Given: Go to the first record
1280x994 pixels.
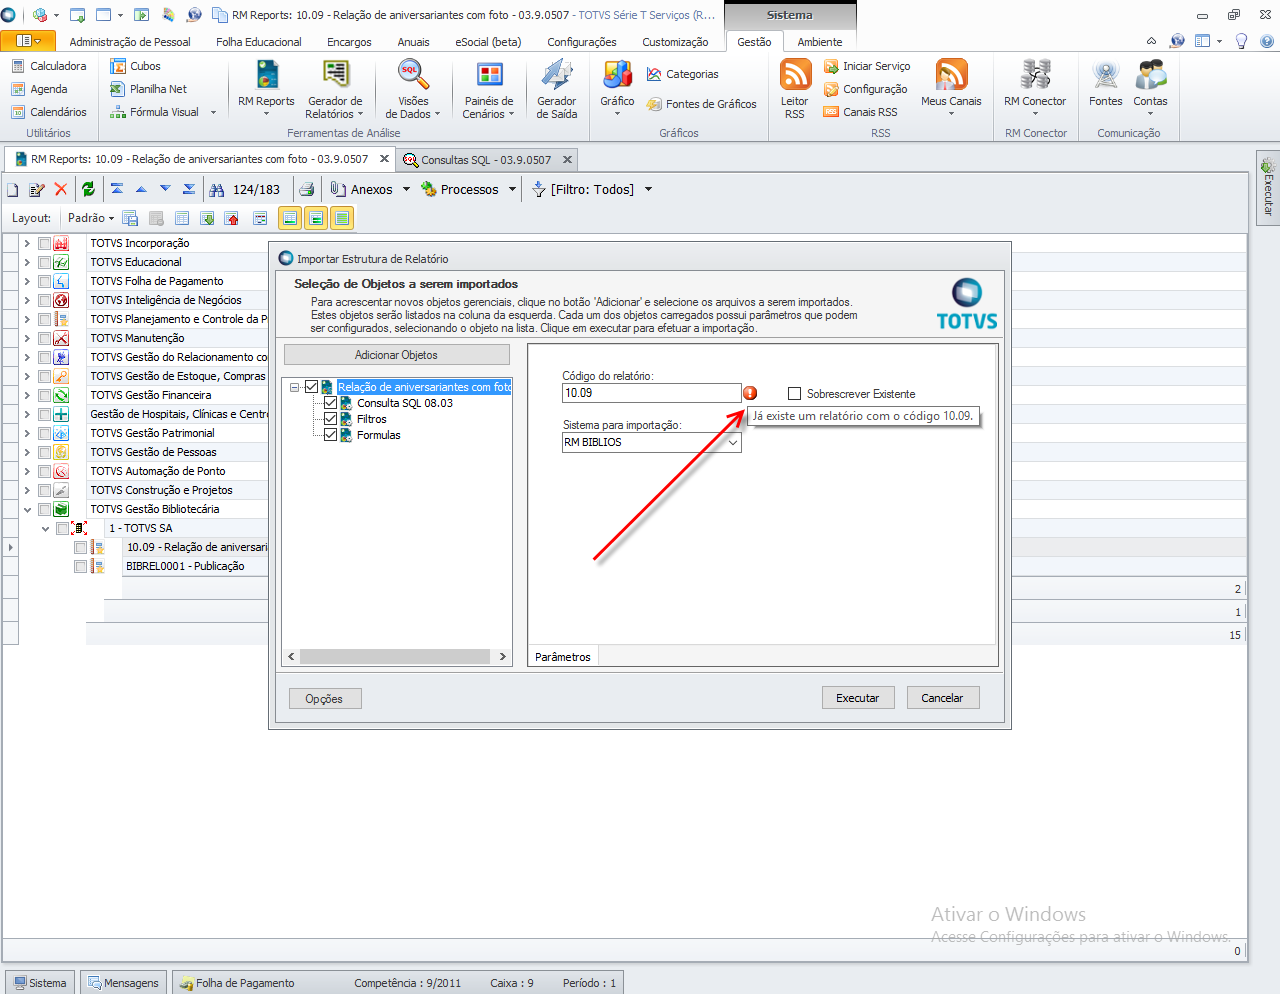Looking at the screenshot, I should (x=117, y=189).
